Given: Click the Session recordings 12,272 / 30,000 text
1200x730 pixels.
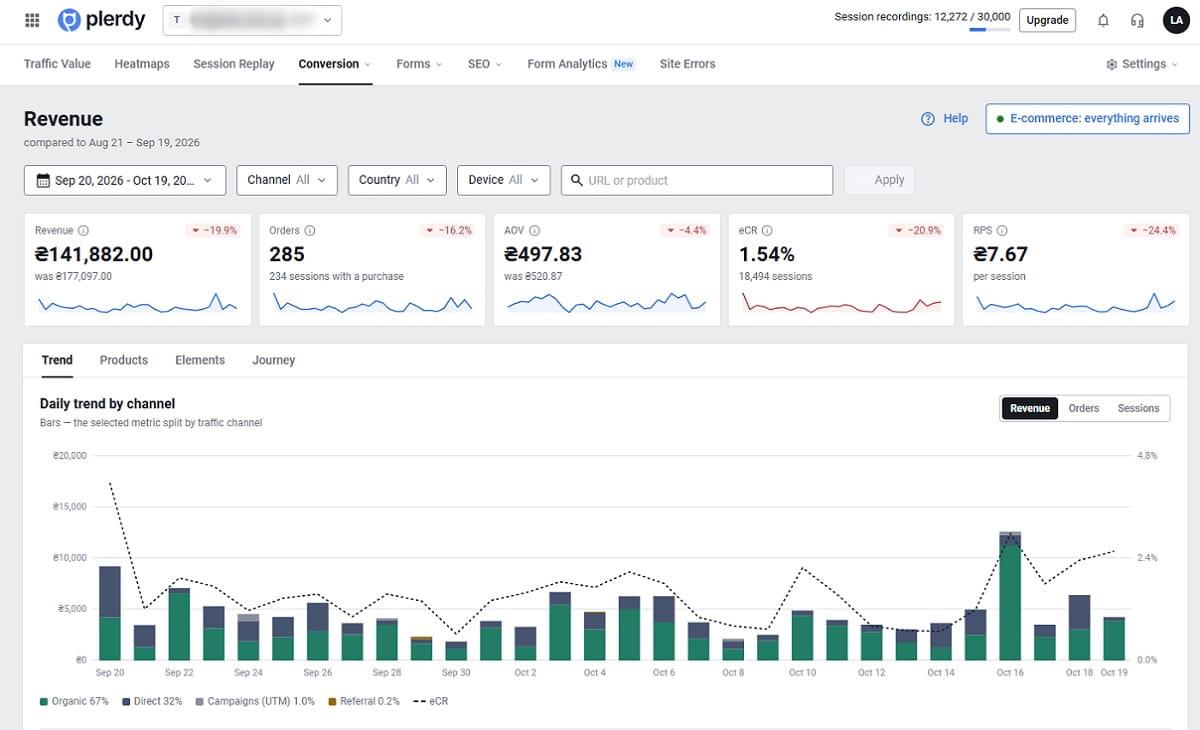Looking at the screenshot, I should (x=922, y=17).
